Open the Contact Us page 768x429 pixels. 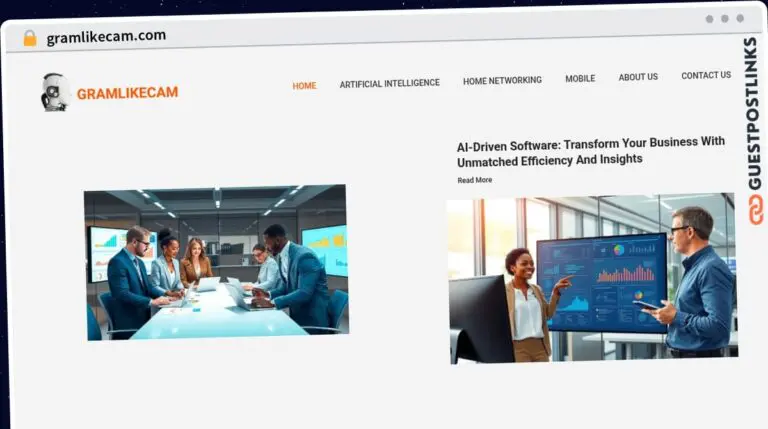[x=706, y=75]
